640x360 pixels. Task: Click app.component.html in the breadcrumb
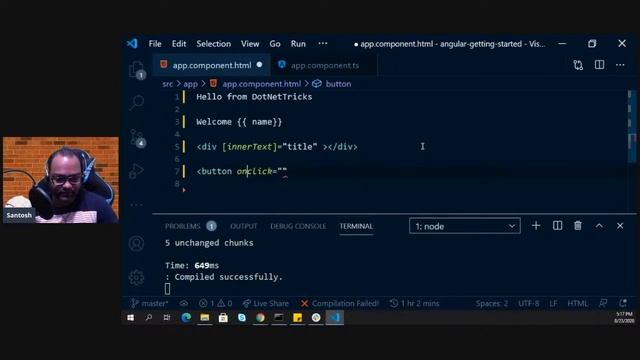point(262,84)
